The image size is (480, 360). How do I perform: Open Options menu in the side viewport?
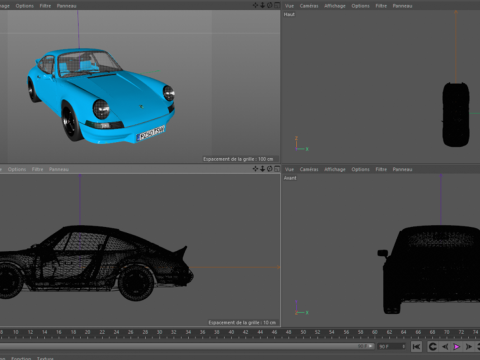click(x=17, y=169)
